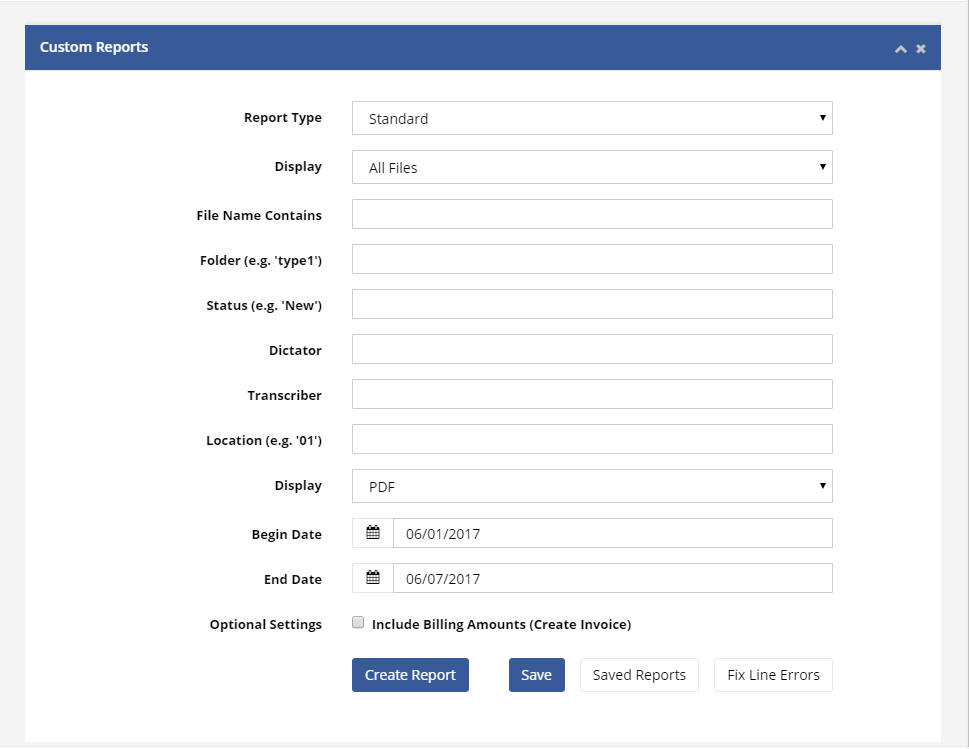Click the Folder input field
Viewport: 969px width, 749px height.
(592, 259)
